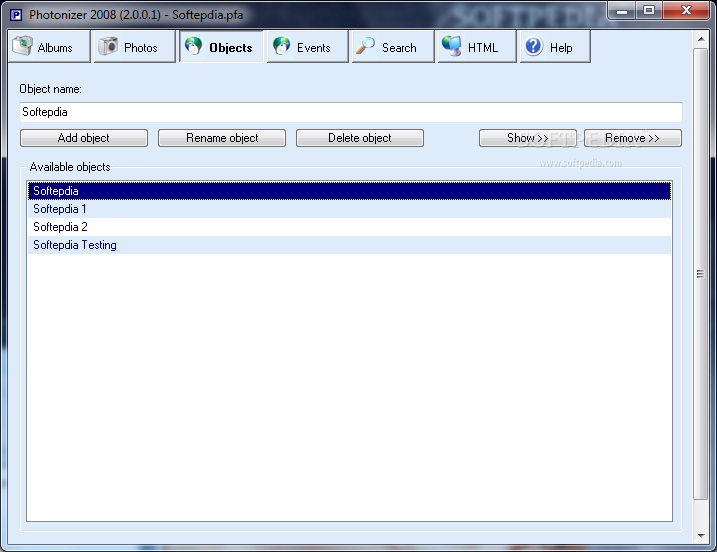Viewport: 717px width, 552px height.
Task: Click the monitor icon on HTML tab
Action: pos(452,46)
